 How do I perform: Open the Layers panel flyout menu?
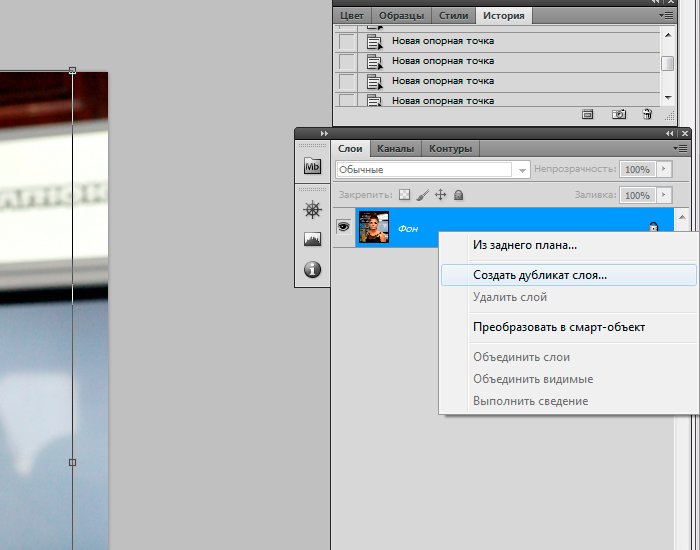click(681, 149)
